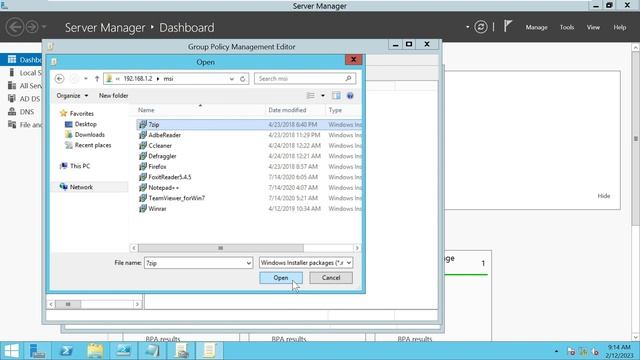
Task: Open File Explorer from taskbar
Action: [95, 351]
